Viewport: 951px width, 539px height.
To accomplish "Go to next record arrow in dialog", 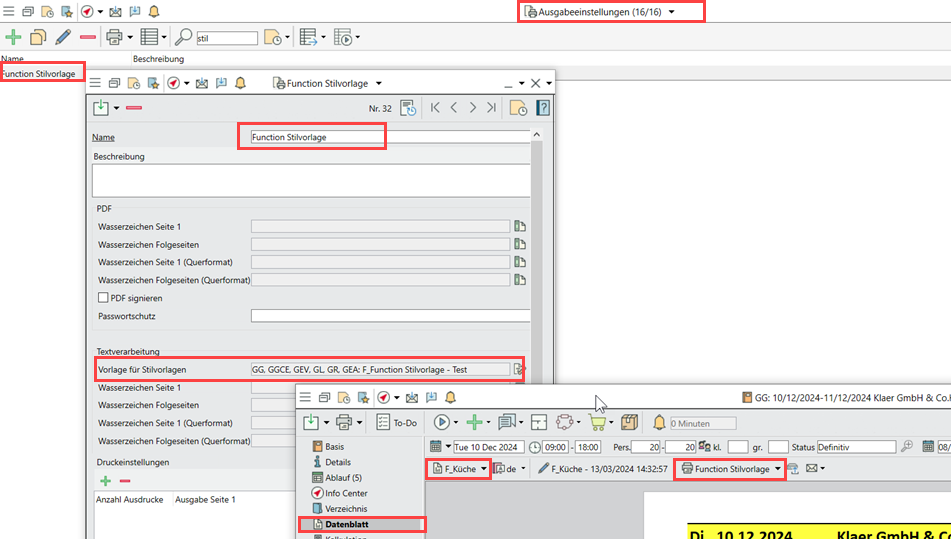I will 473,108.
